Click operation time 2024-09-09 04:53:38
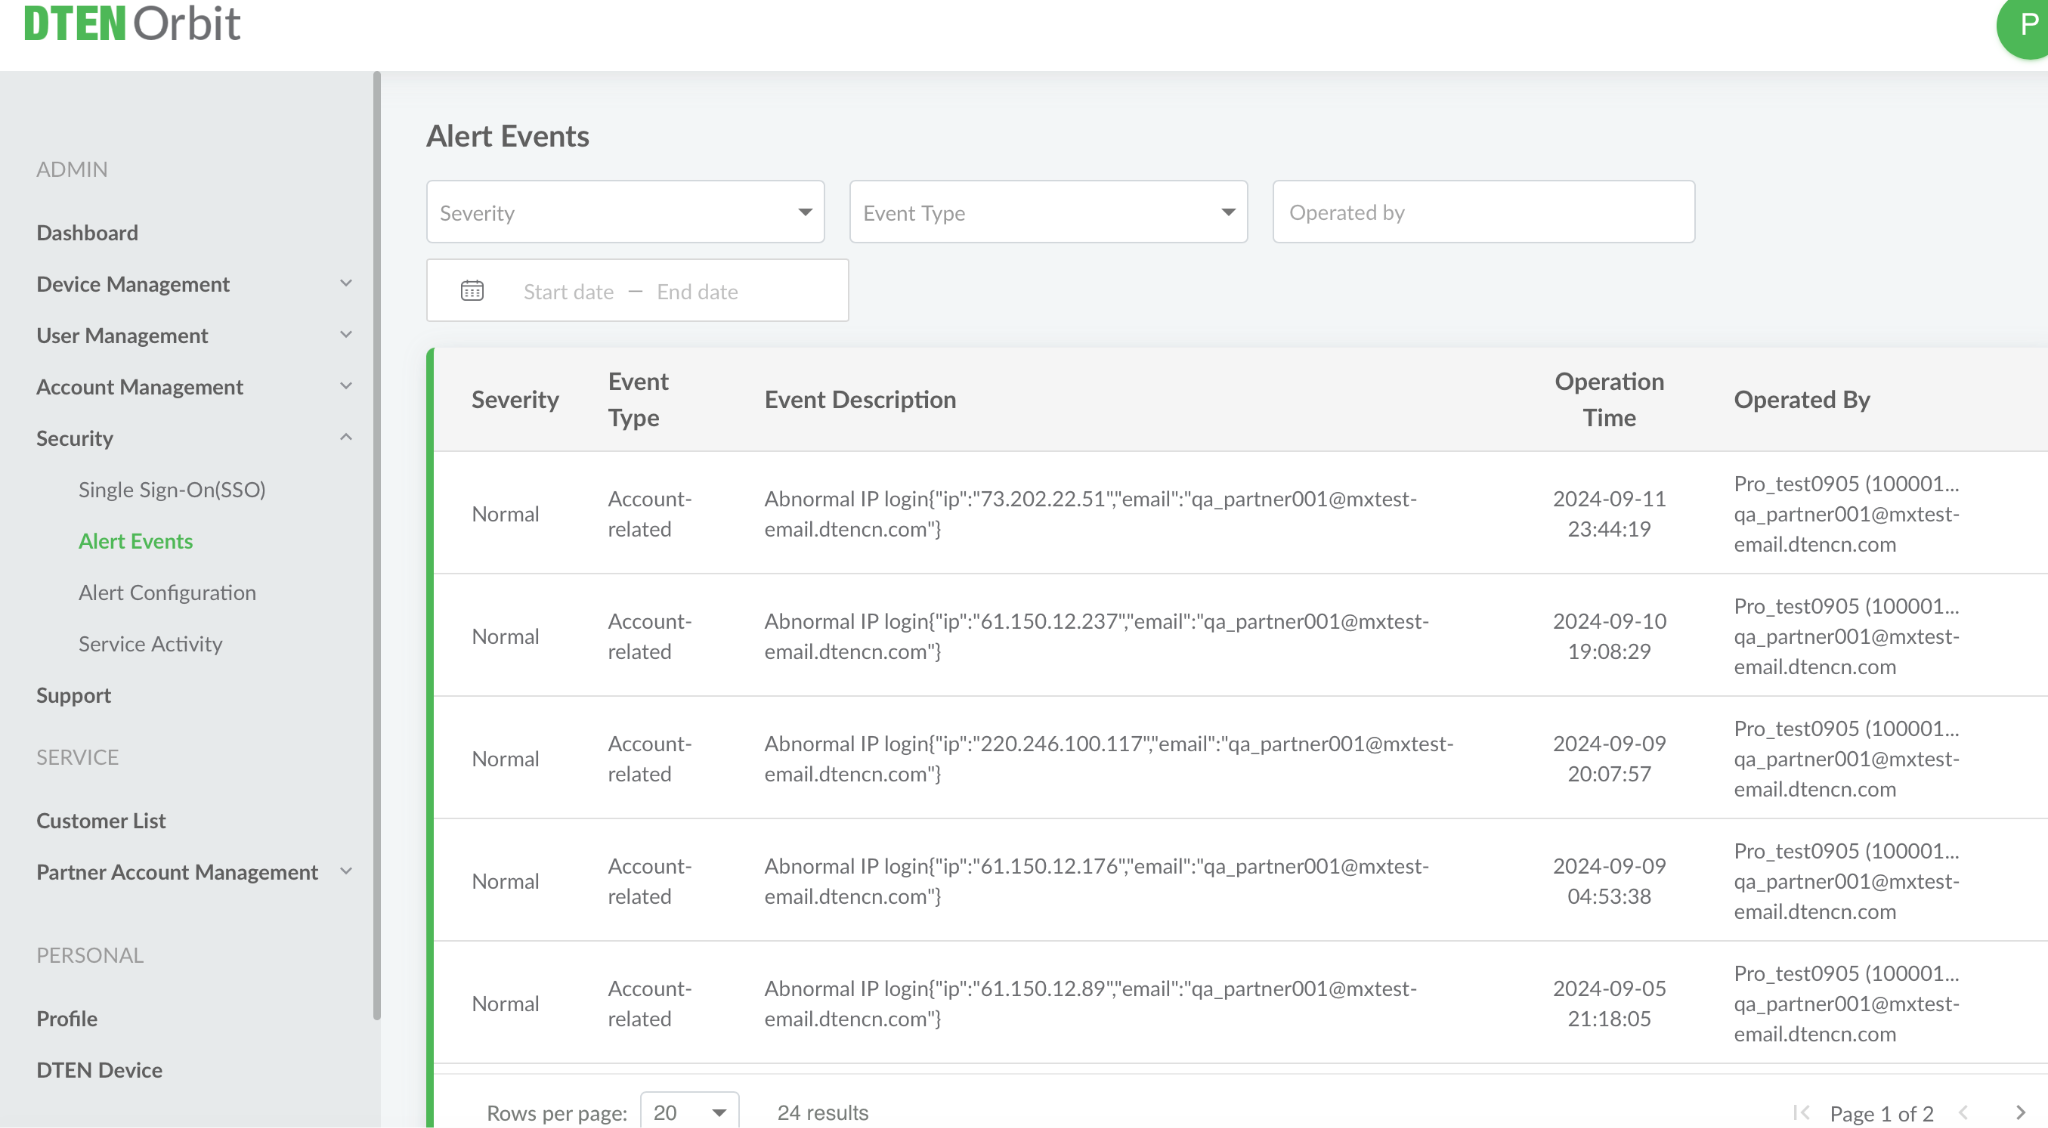 coord(1609,881)
